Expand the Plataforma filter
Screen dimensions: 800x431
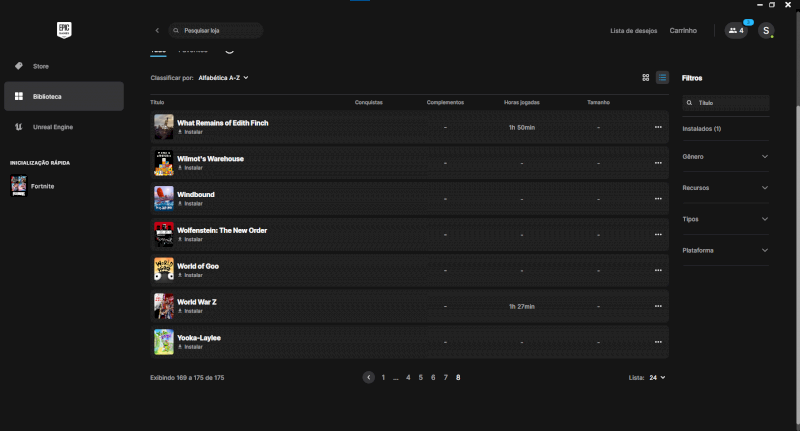click(x=725, y=250)
